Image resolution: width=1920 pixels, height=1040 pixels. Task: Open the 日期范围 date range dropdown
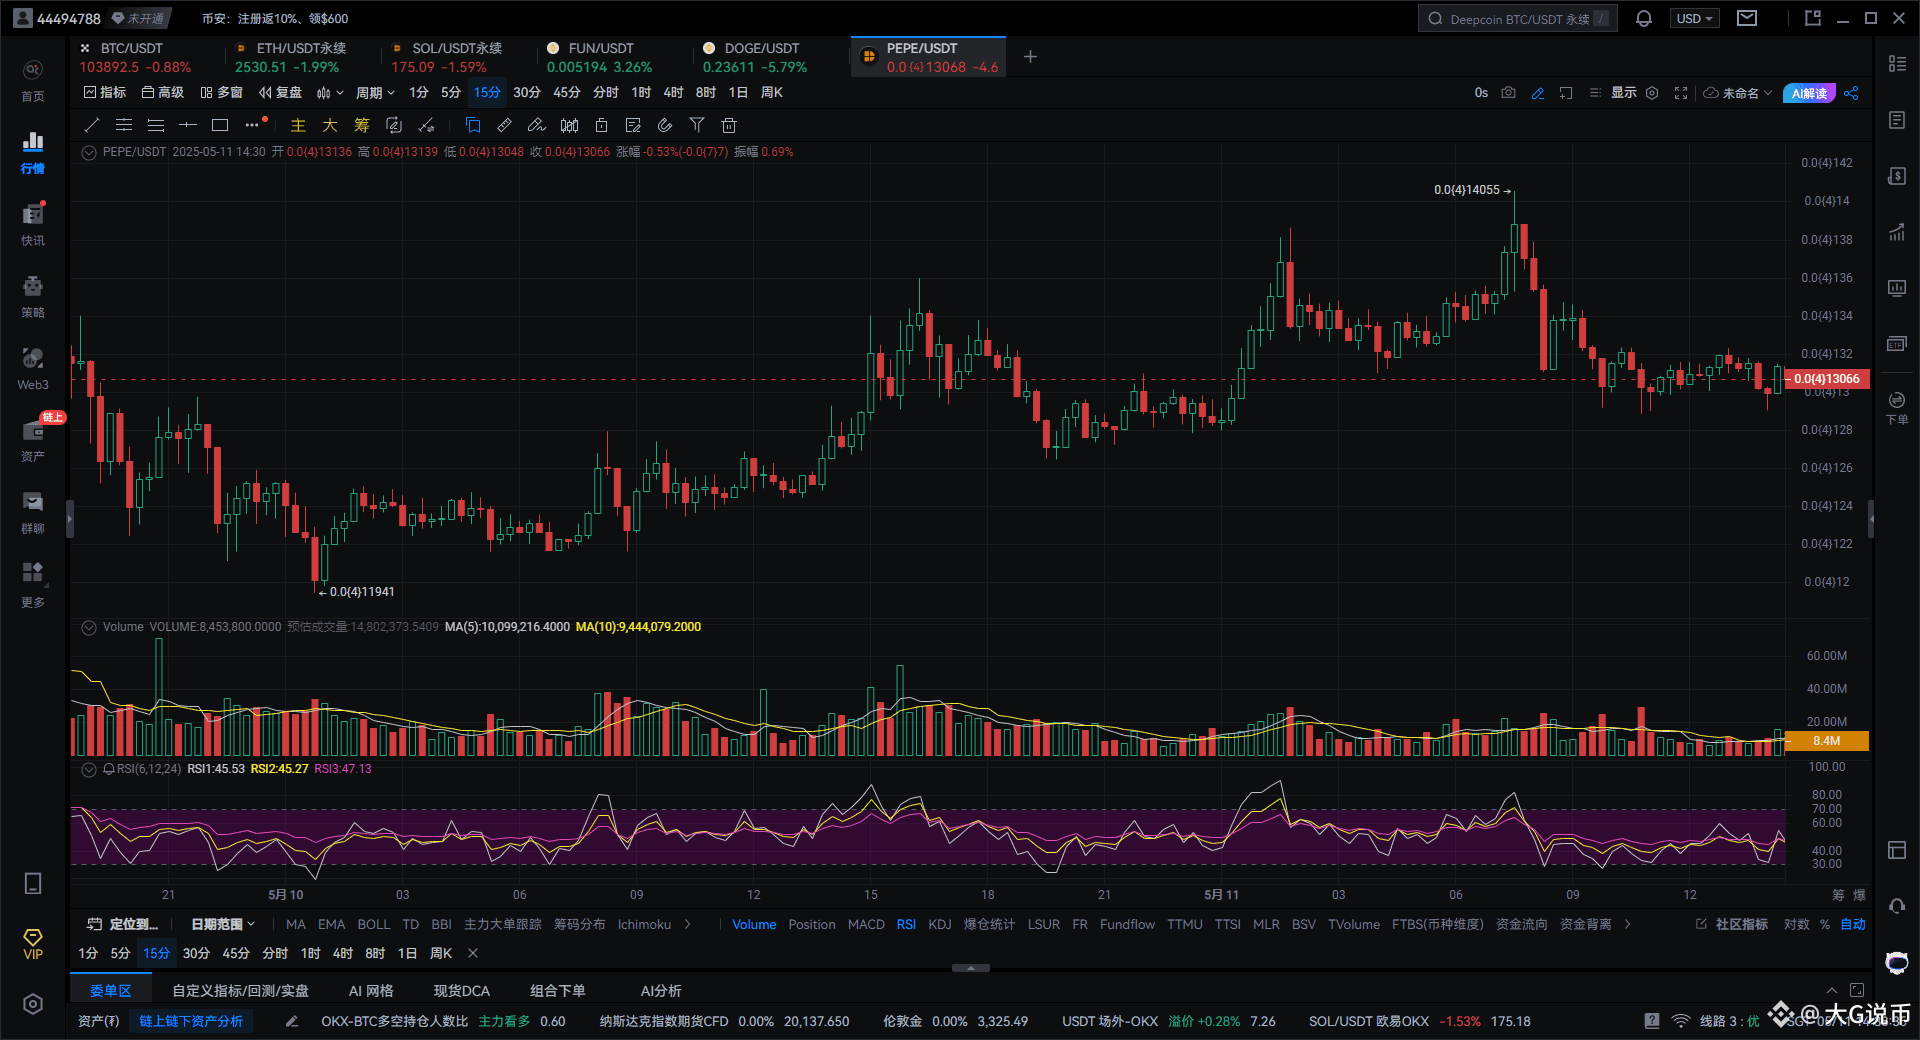point(222,924)
